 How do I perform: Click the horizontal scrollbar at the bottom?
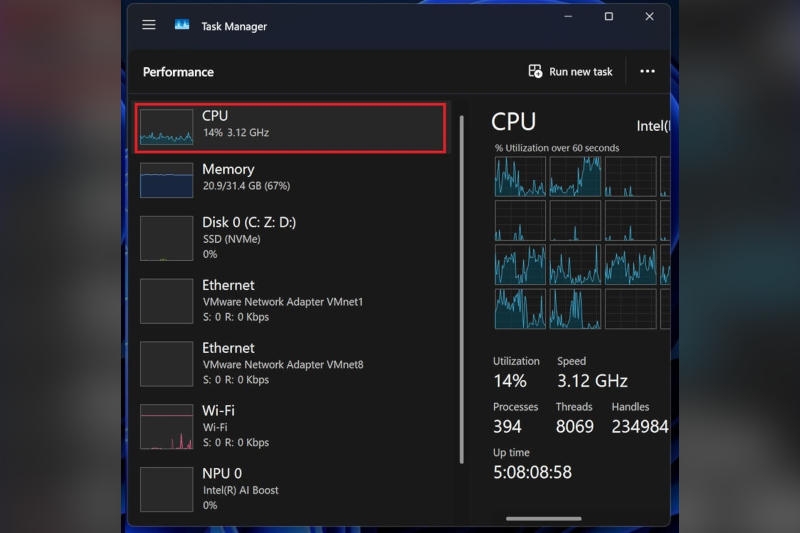[x=543, y=519]
